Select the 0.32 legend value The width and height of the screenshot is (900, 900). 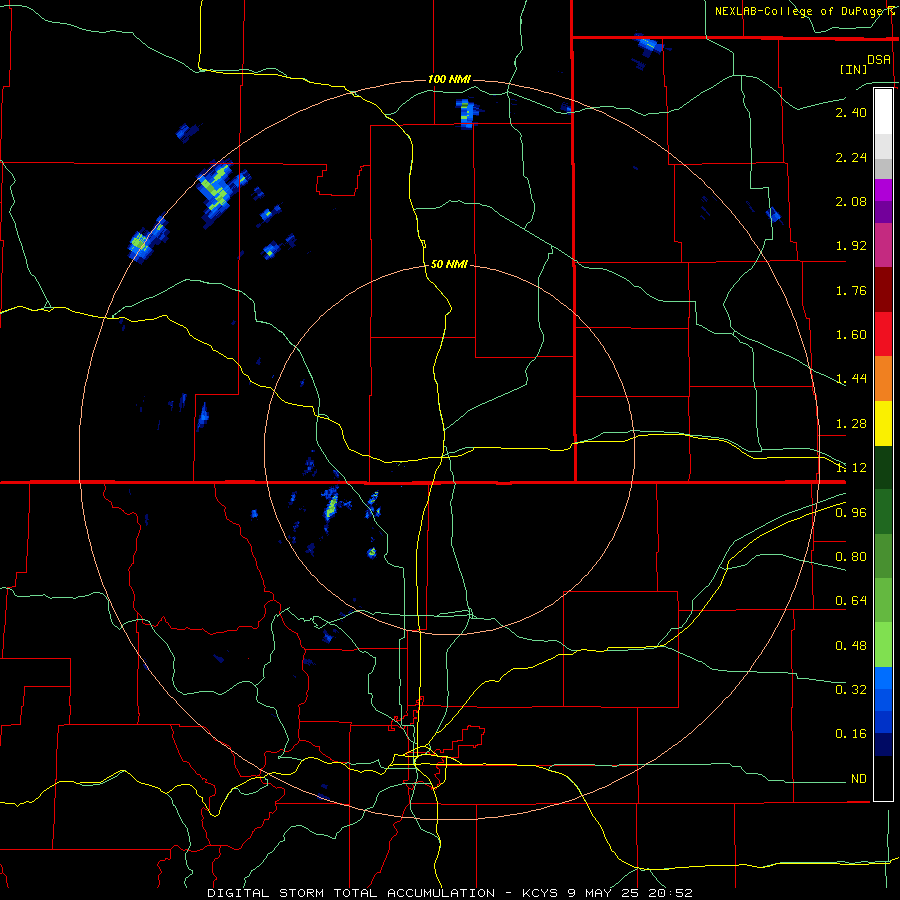click(x=851, y=689)
